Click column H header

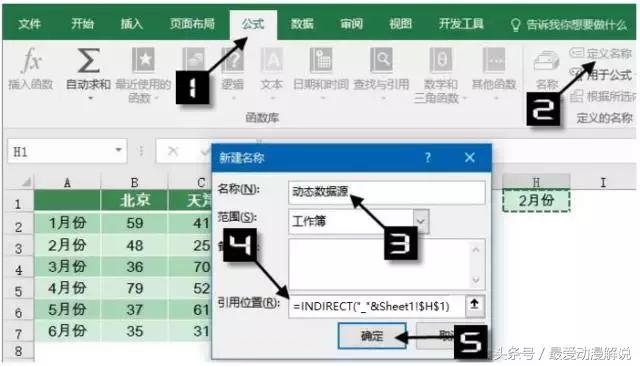tap(536, 182)
